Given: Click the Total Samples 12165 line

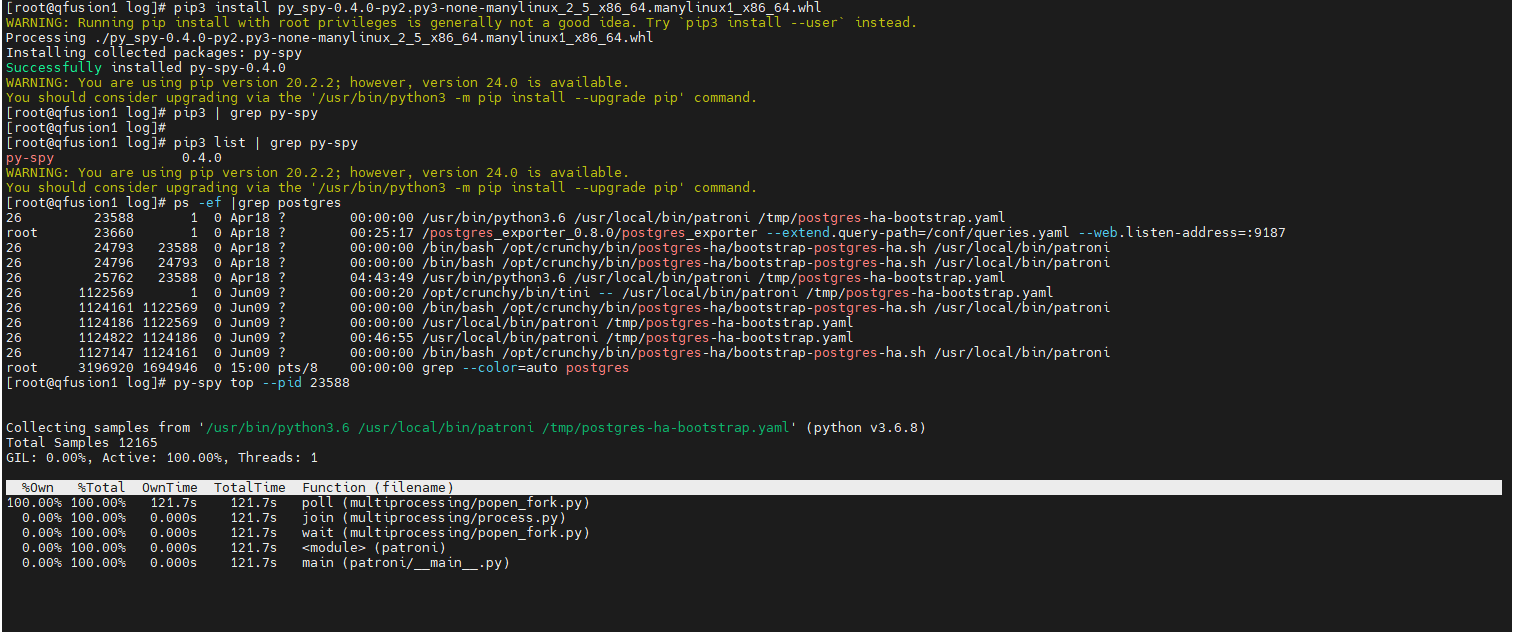Looking at the screenshot, I should pyautogui.click(x=83, y=442).
